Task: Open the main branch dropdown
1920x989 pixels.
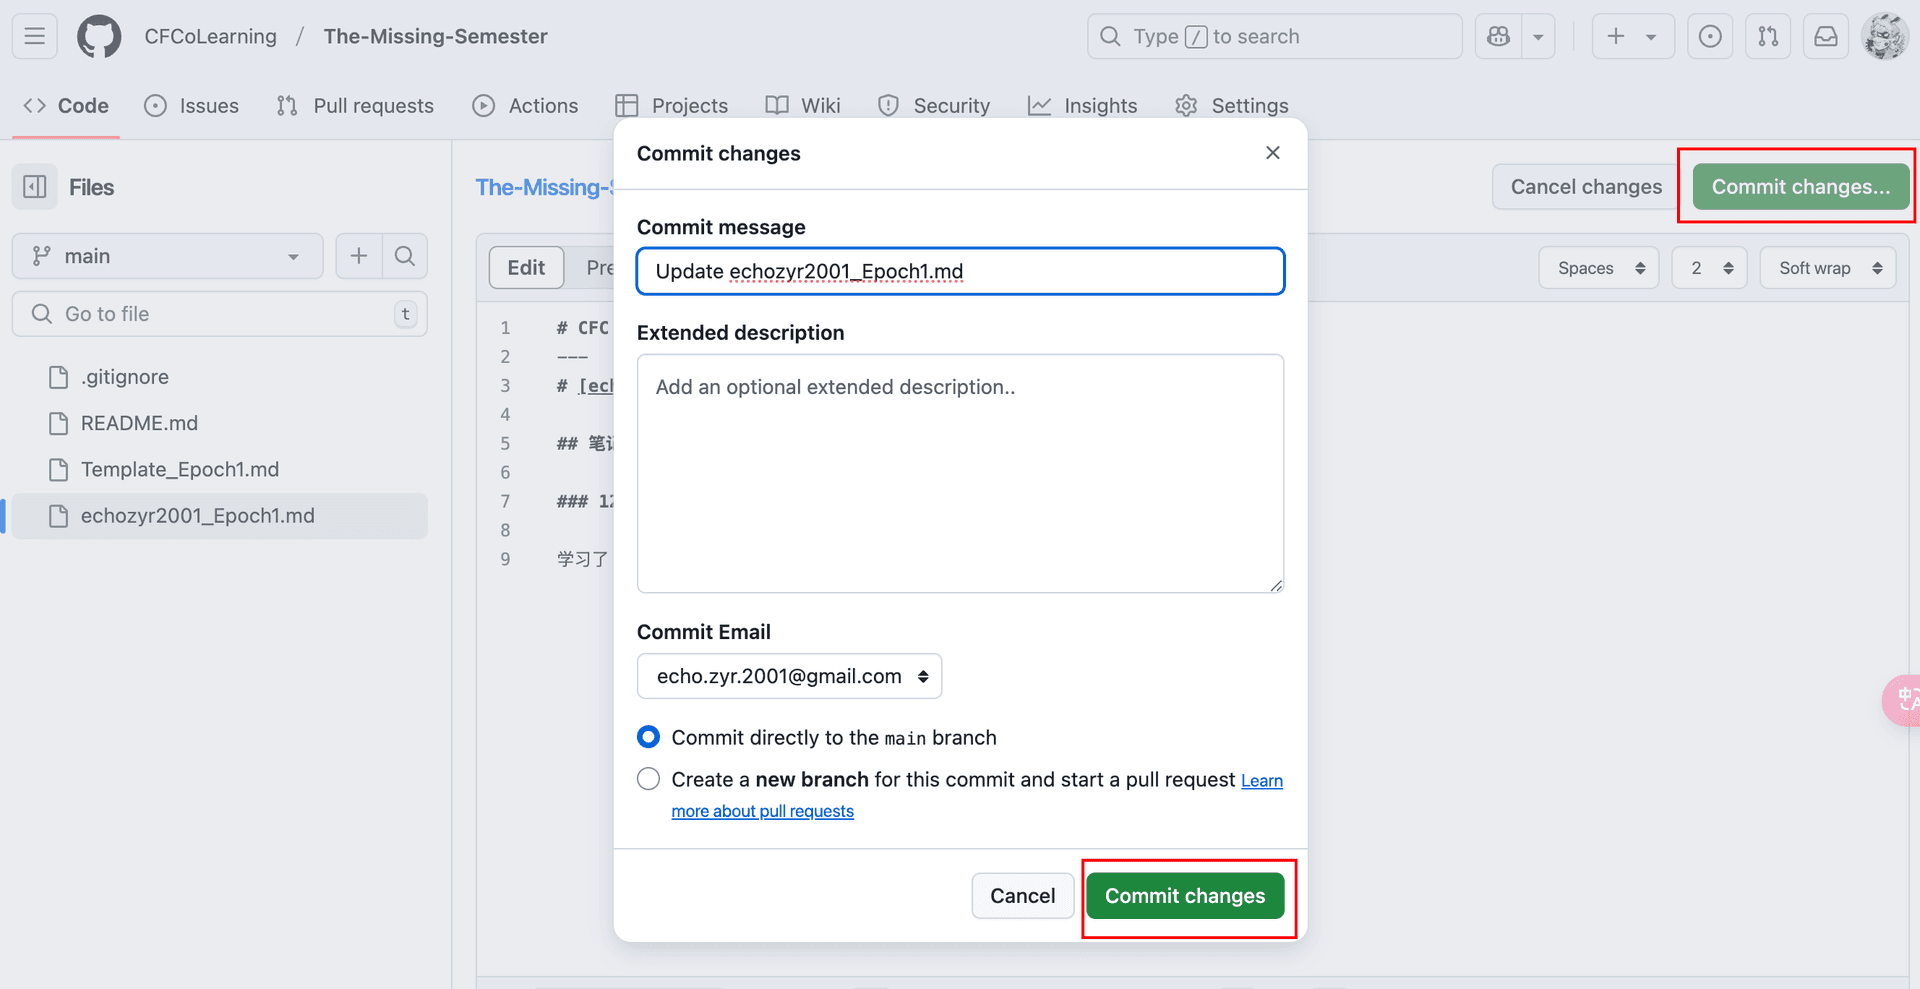Action: [167, 256]
